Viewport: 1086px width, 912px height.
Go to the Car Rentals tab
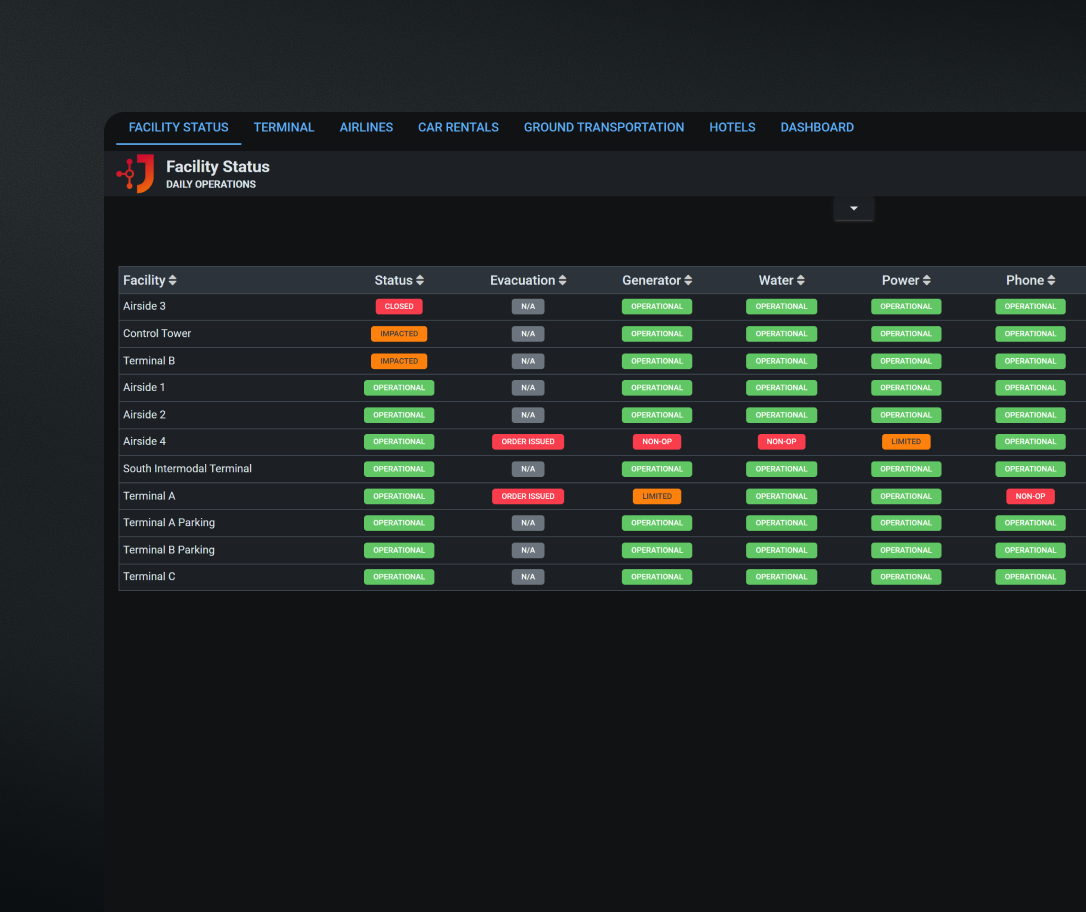458,128
